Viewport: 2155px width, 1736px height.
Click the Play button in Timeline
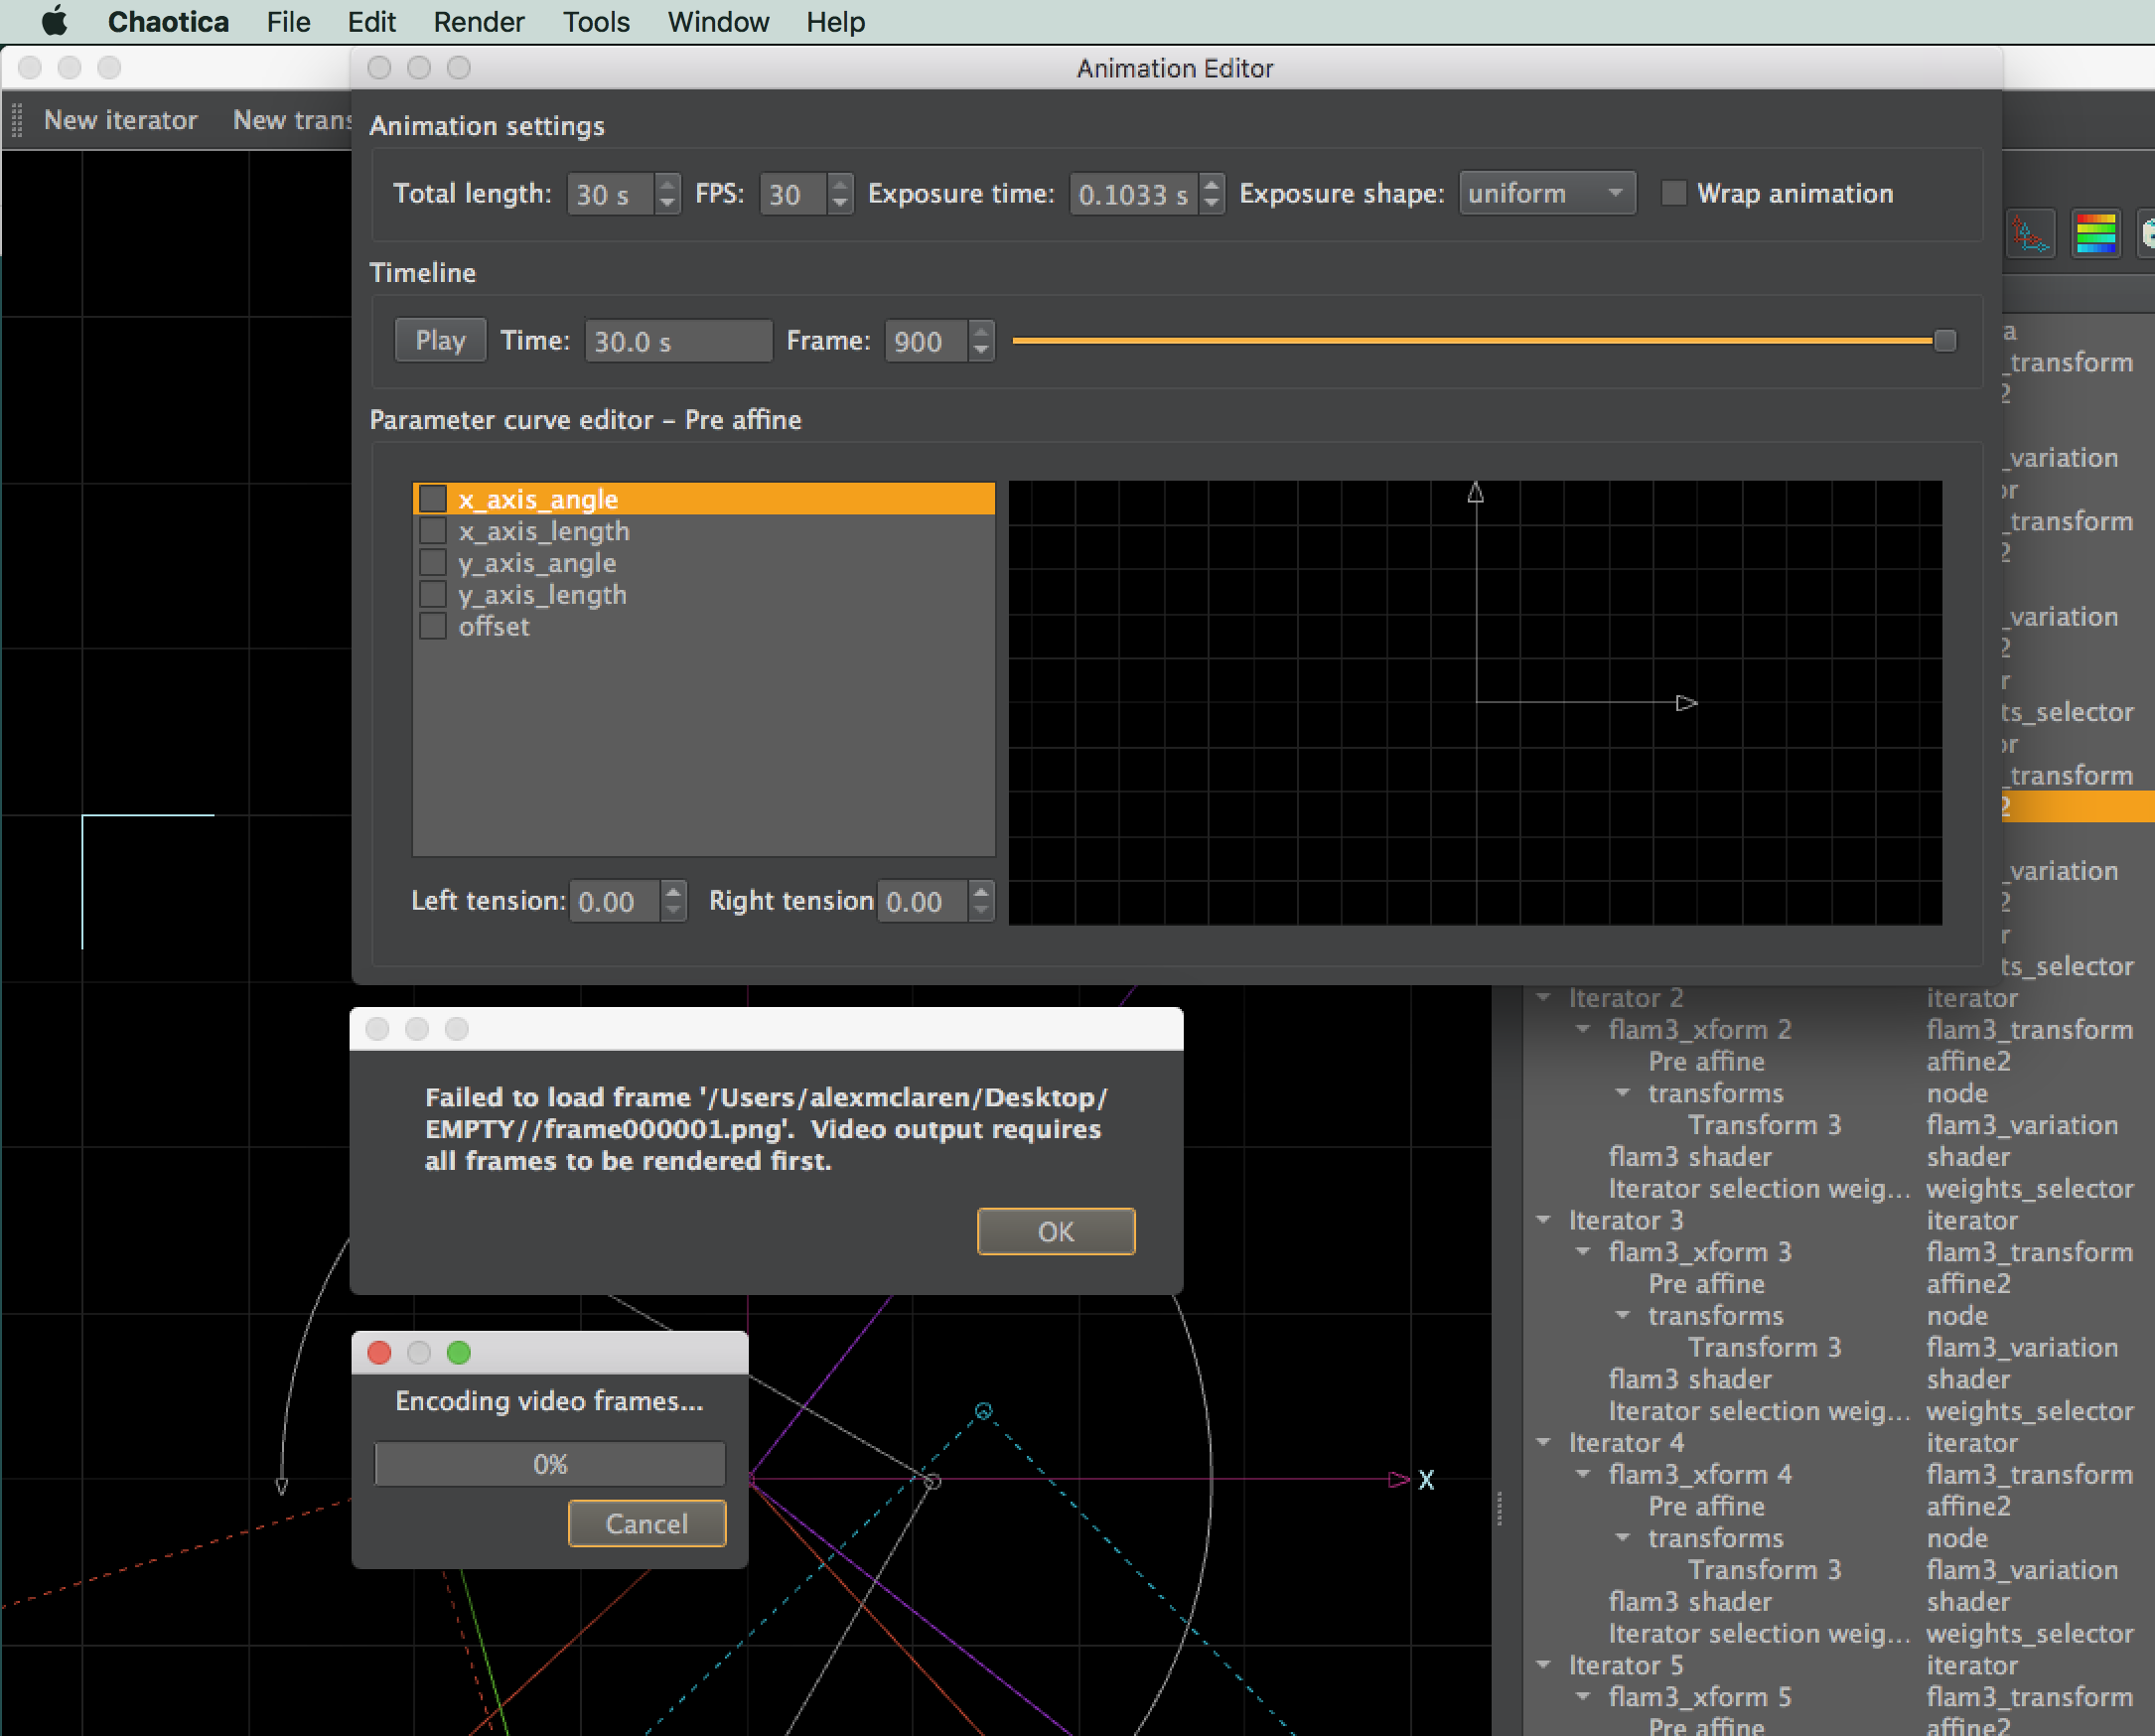440,340
